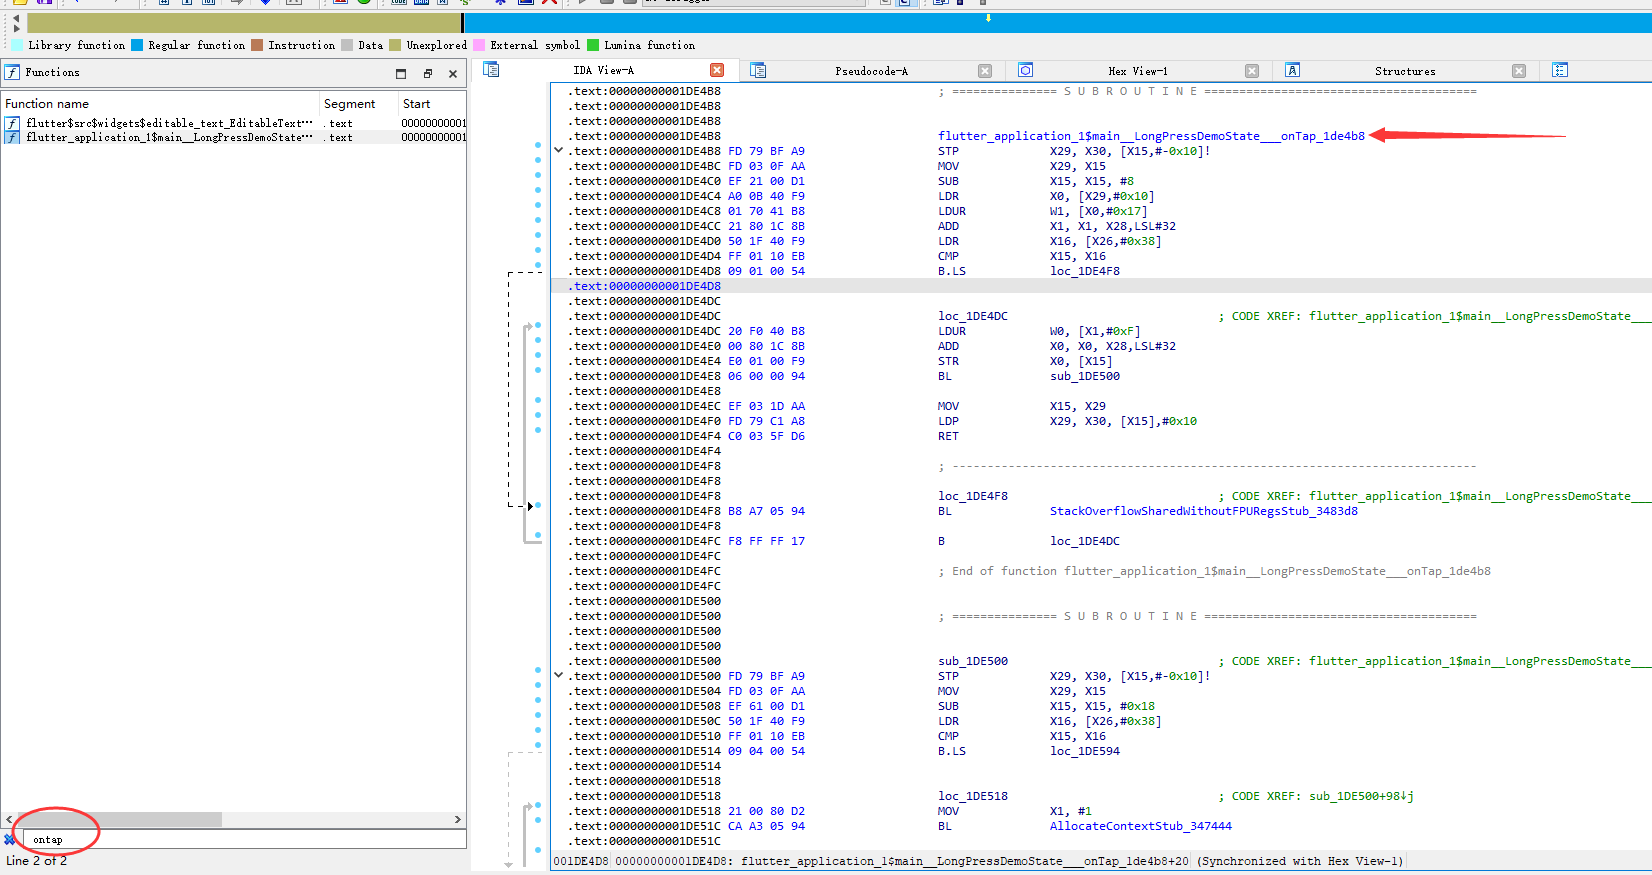The width and height of the screenshot is (1652, 875).
Task: Click the Unexplored olive region of navigation band
Action: click(244, 22)
